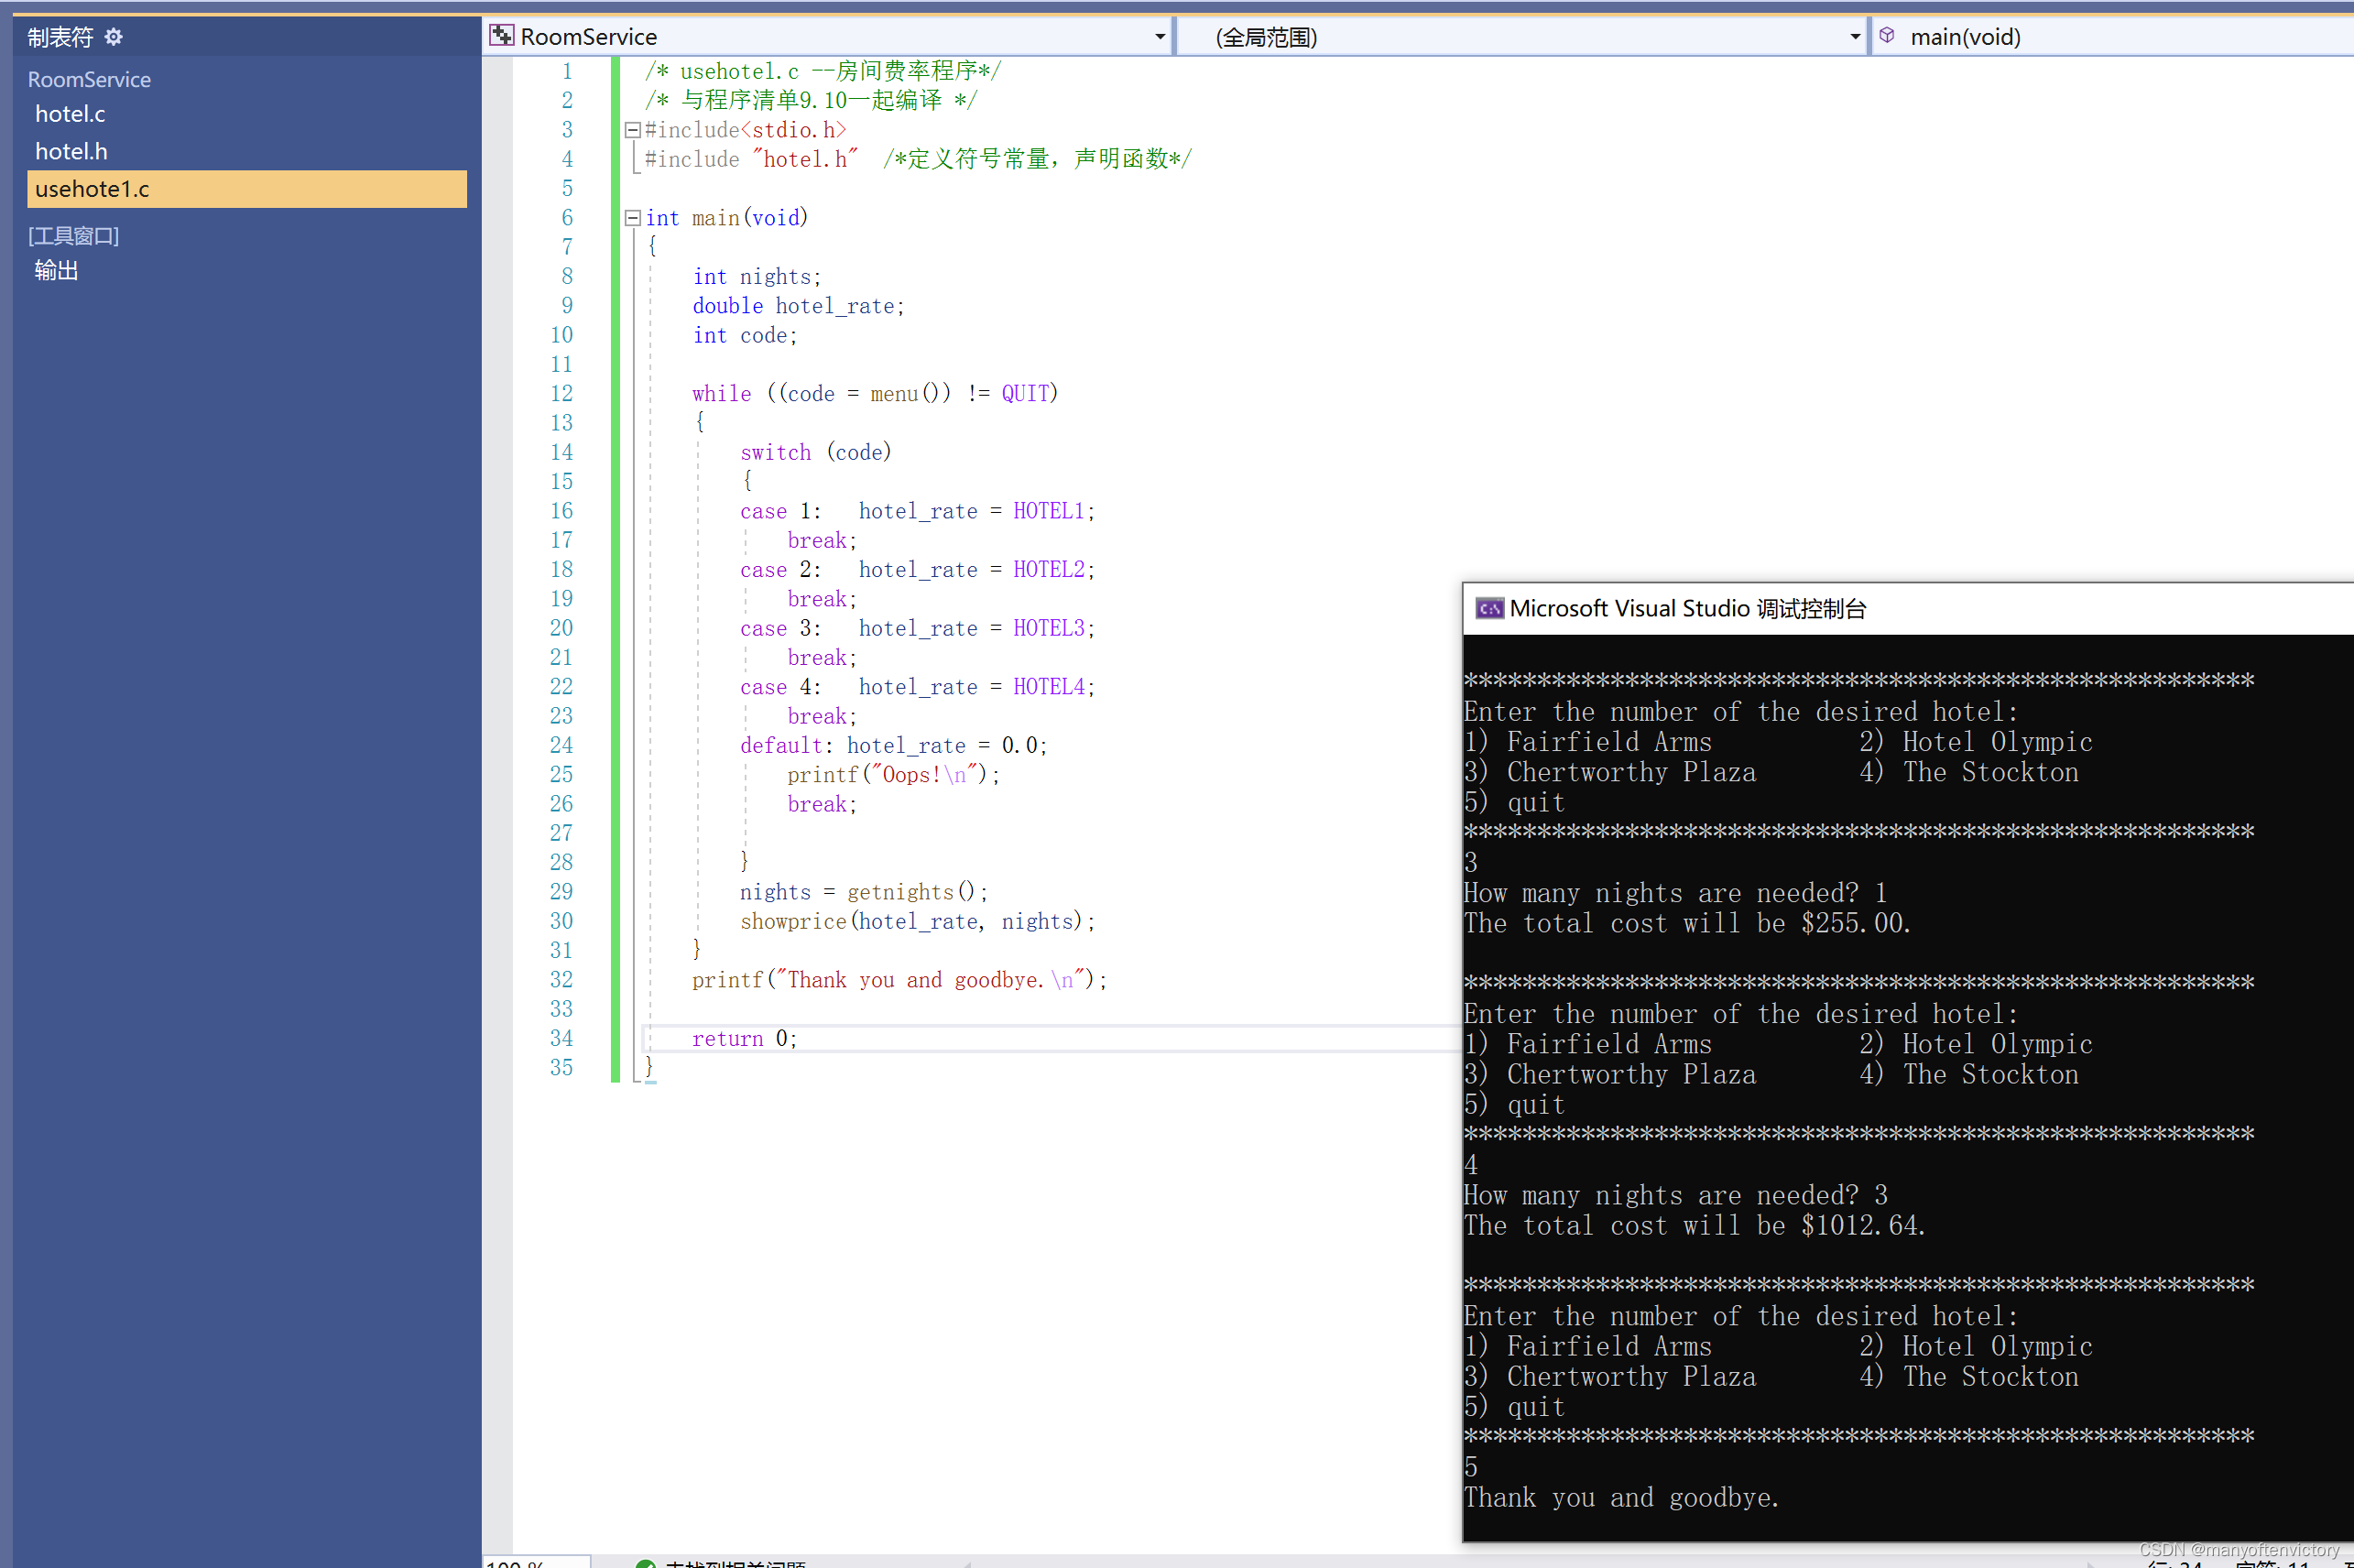This screenshot has width=2354, height=1568.
Task: Click line number 12 in the gutter
Action: 561,394
